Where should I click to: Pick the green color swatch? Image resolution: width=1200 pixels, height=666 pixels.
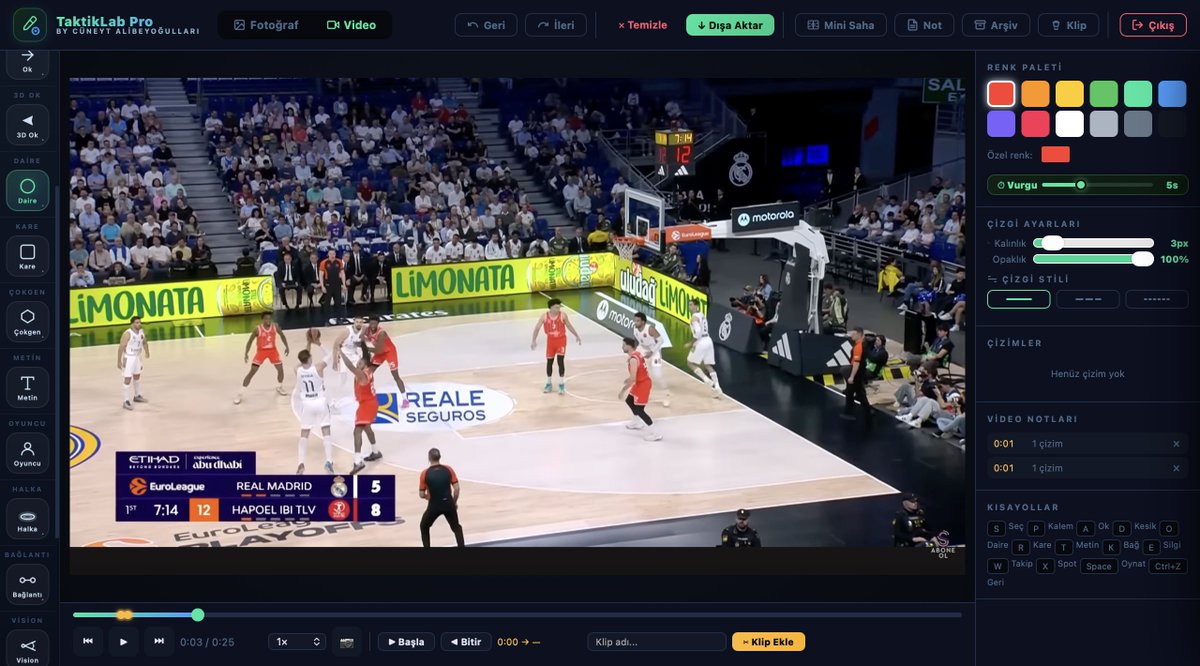click(1104, 94)
